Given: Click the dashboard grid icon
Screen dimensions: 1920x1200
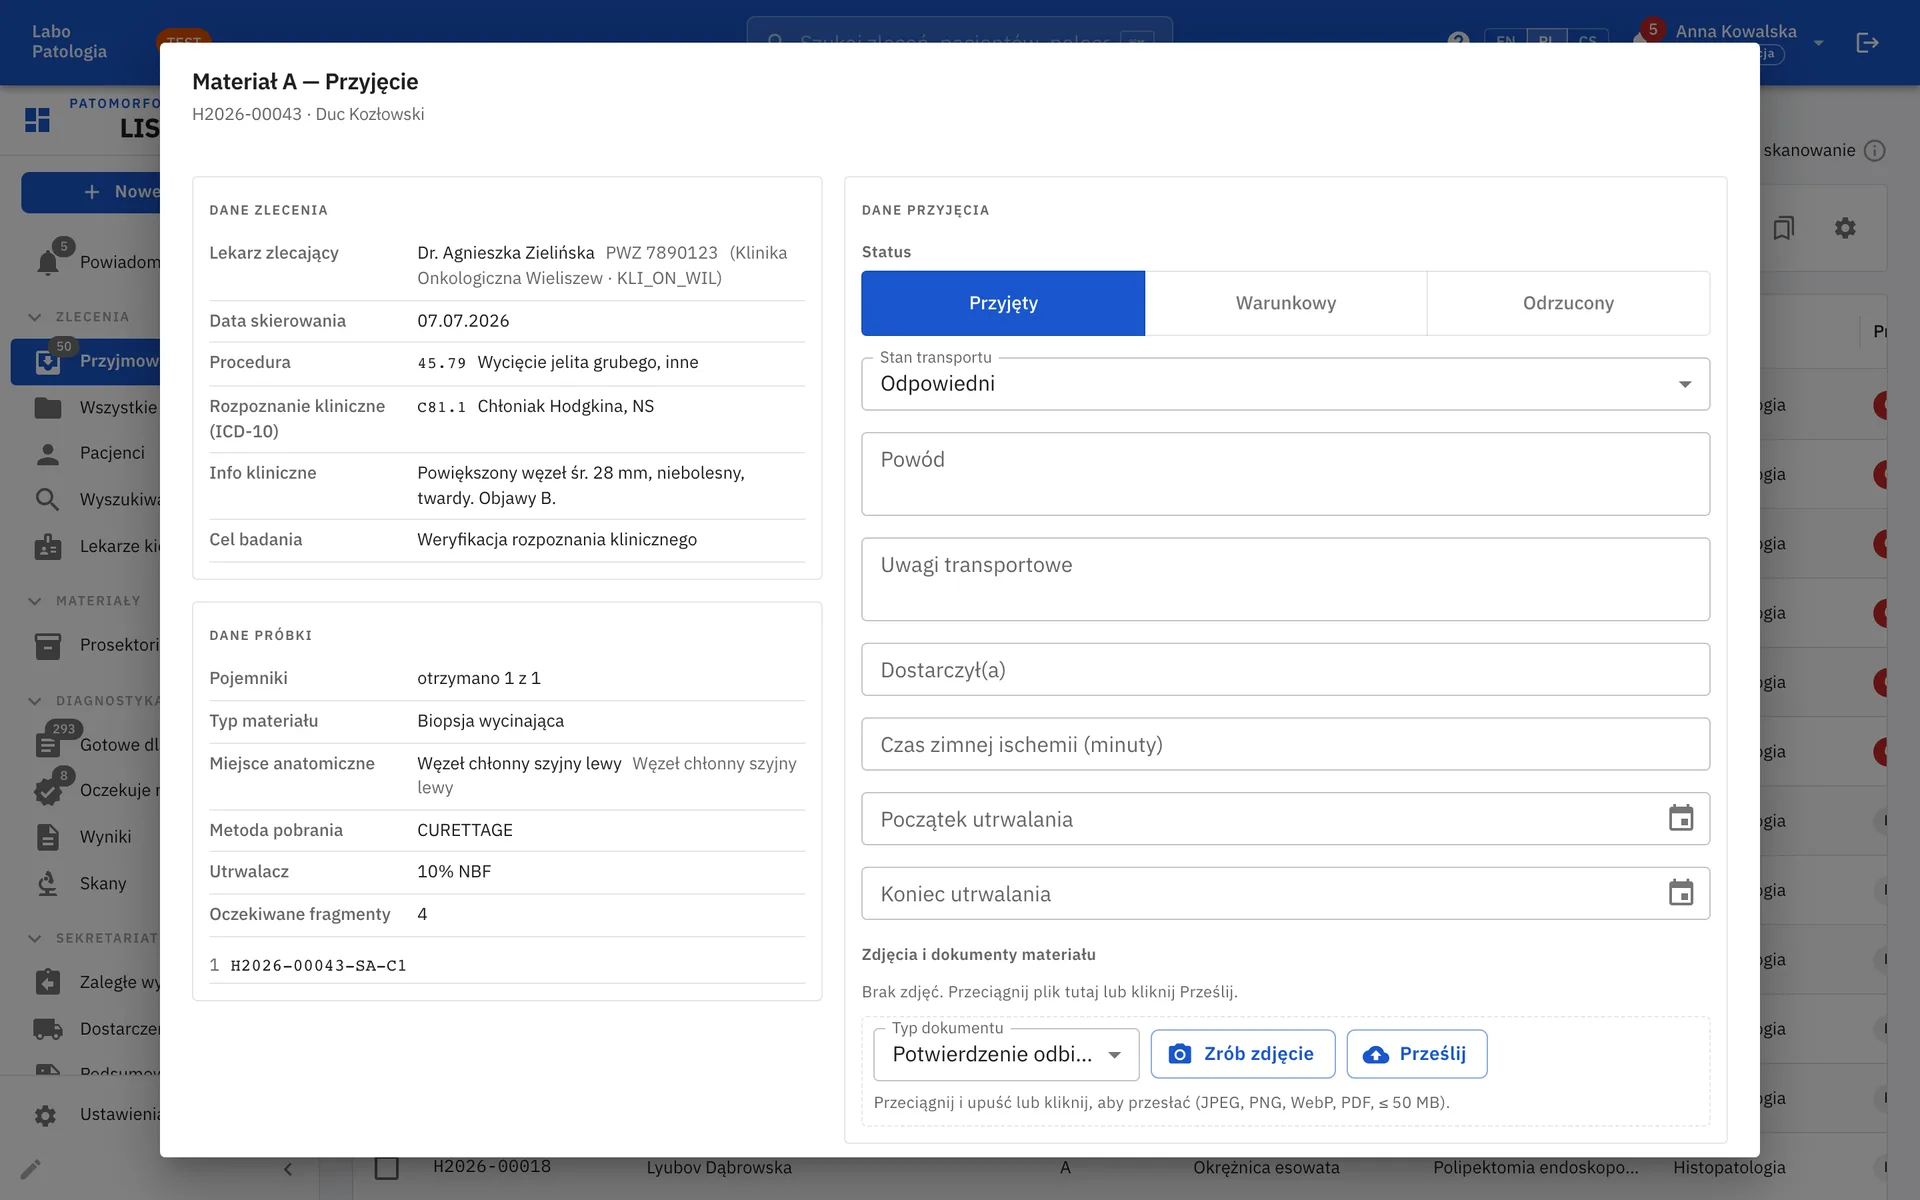Looking at the screenshot, I should [37, 120].
